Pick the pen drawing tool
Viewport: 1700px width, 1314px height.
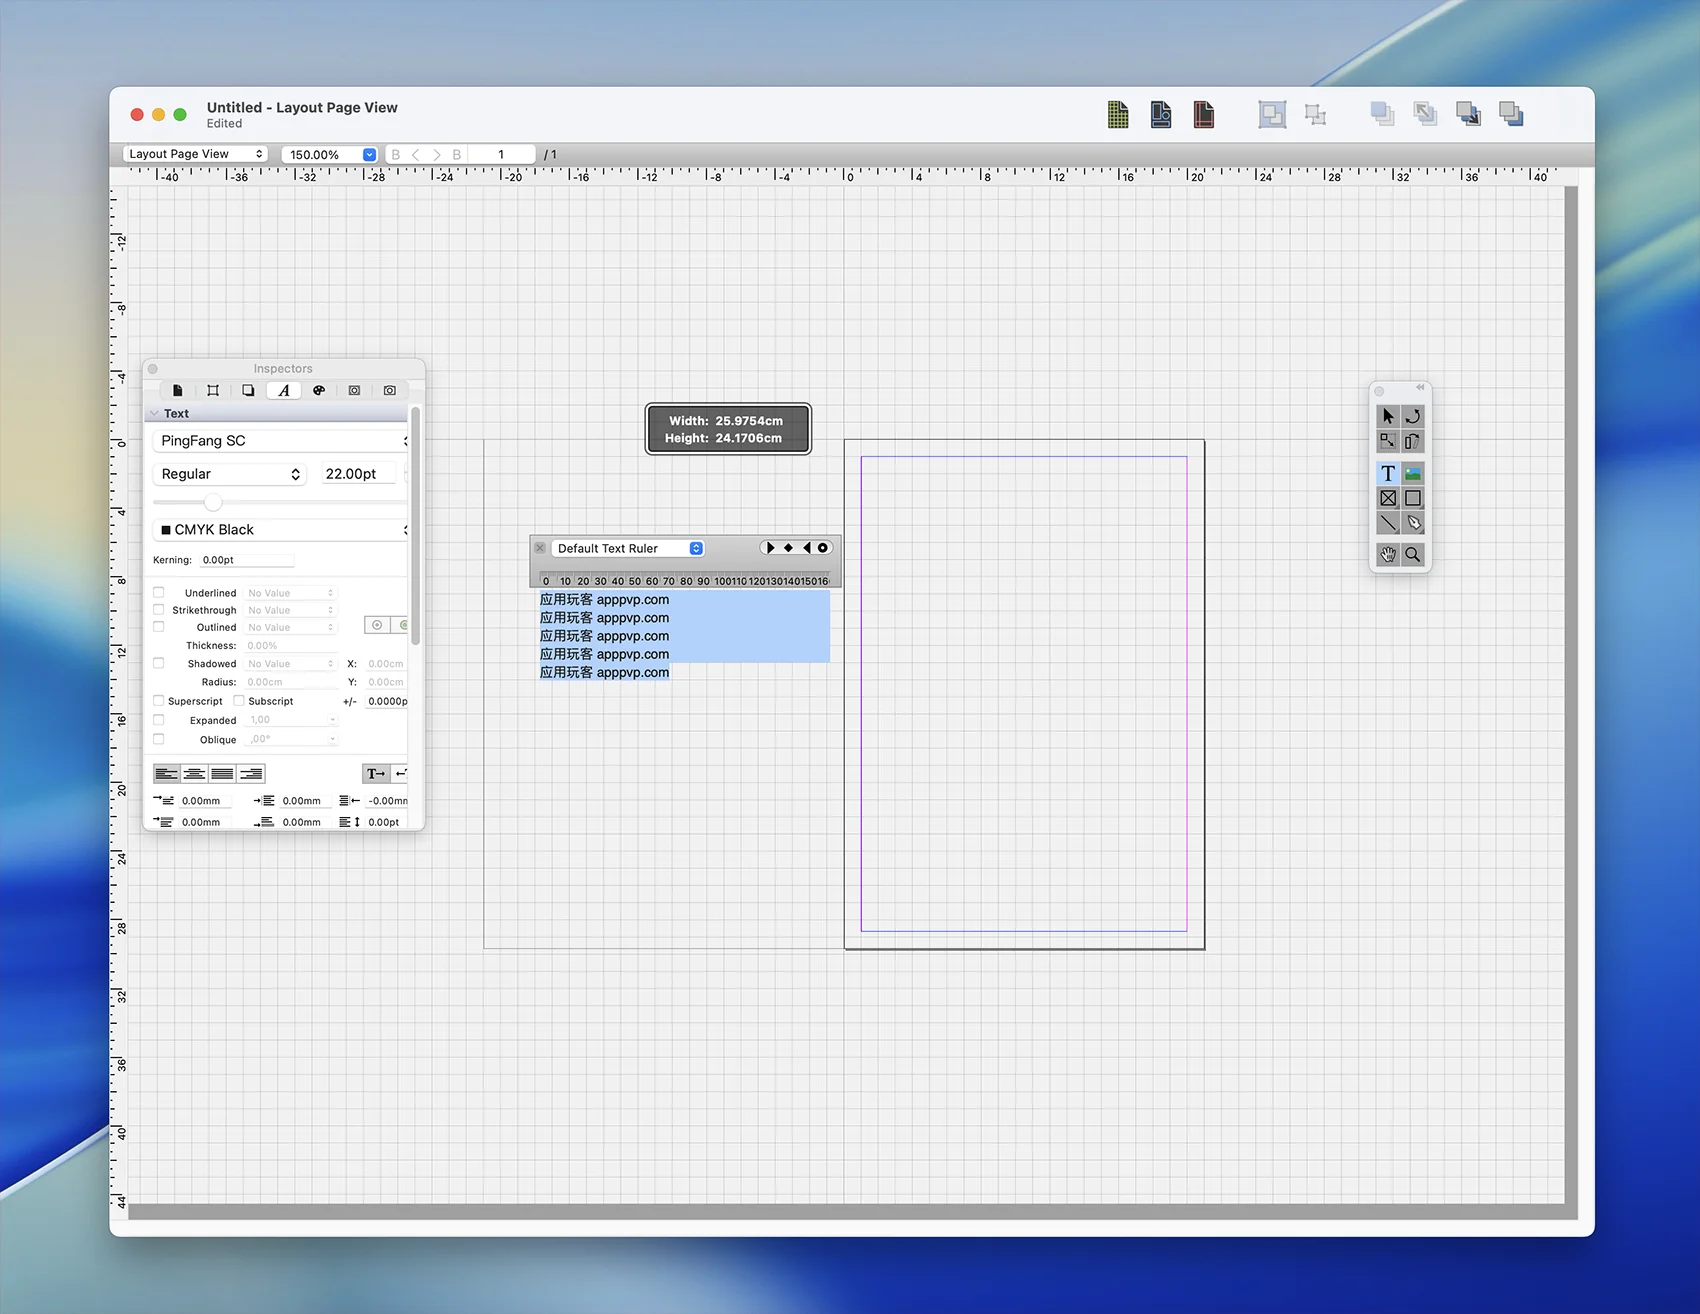point(1413,523)
